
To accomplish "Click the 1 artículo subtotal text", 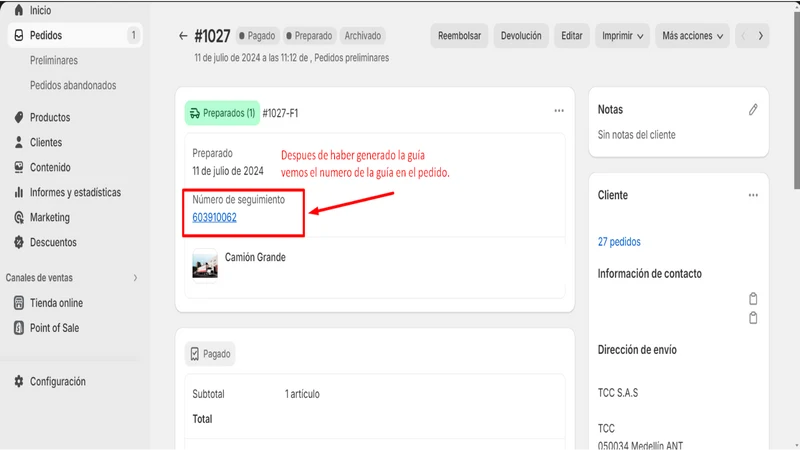I will pyautogui.click(x=302, y=394).
